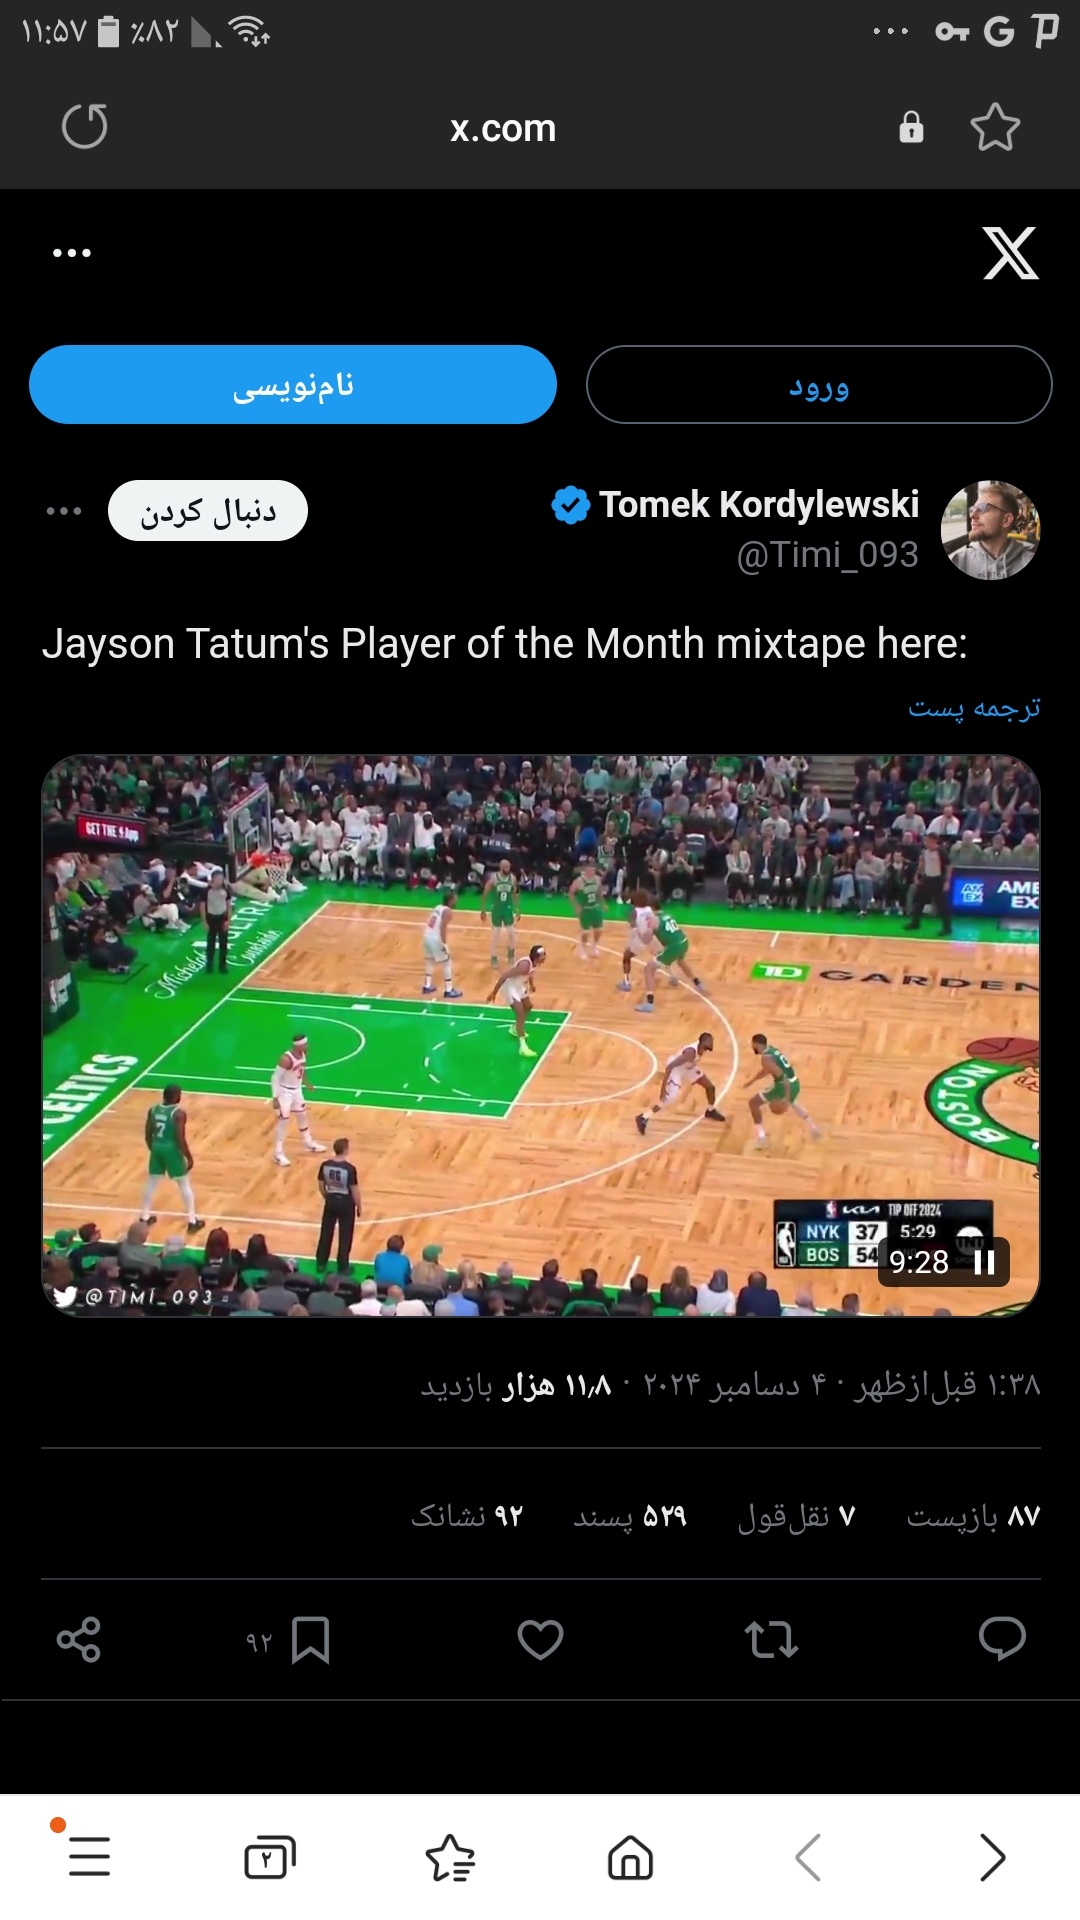
Task: Open Tomek Kordylewski's profile picture
Action: (990, 530)
